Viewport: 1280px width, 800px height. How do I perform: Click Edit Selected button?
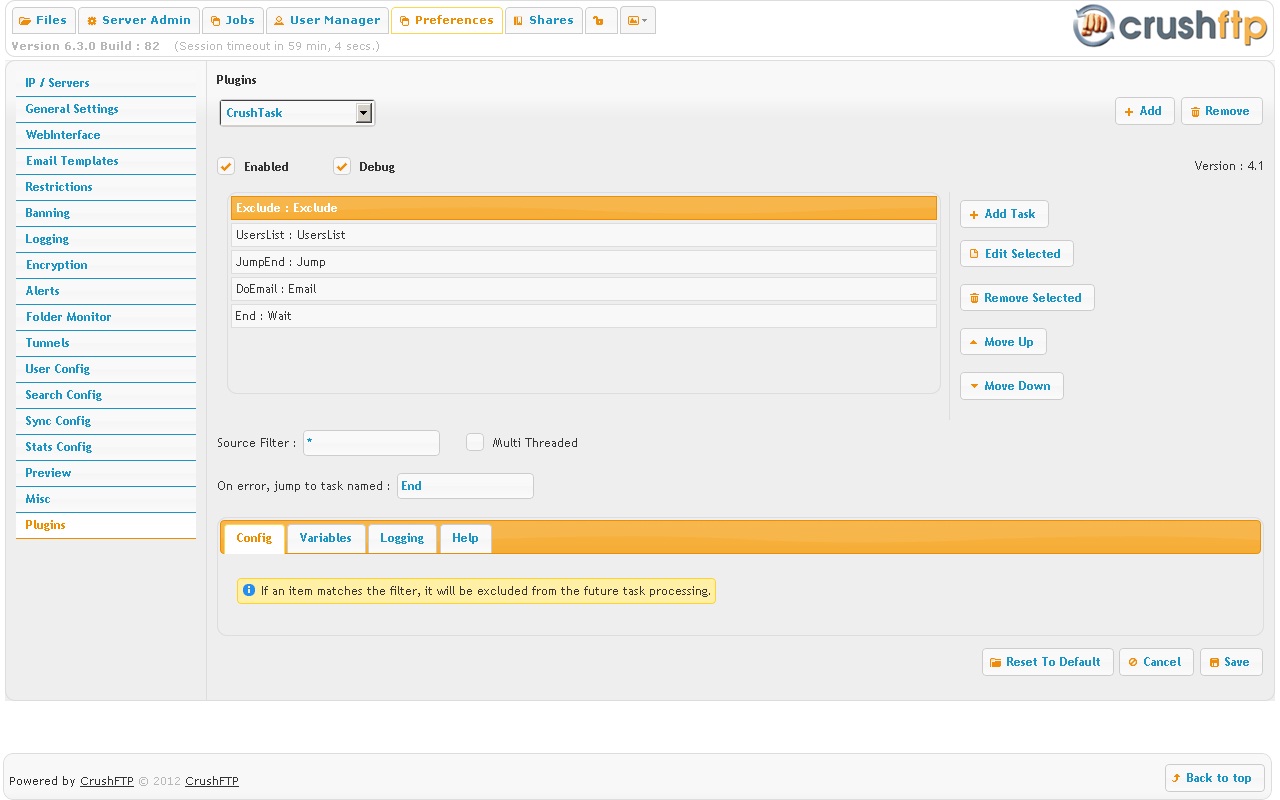(x=1016, y=254)
